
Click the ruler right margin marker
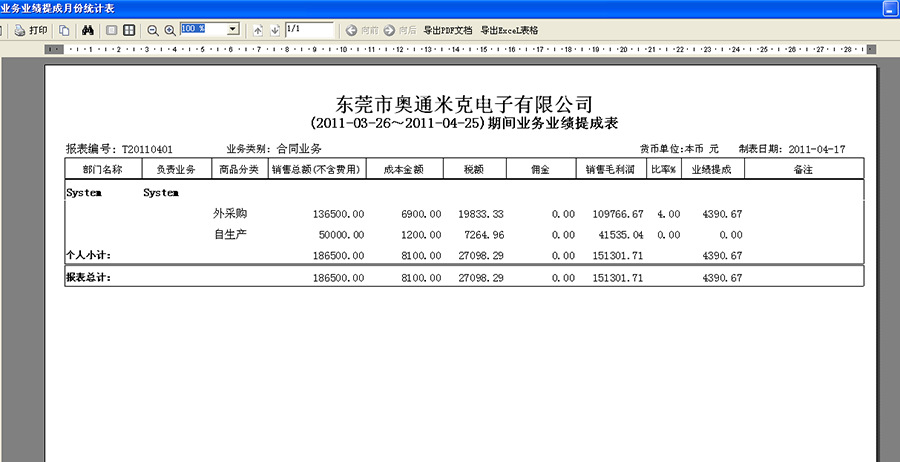tap(871, 49)
